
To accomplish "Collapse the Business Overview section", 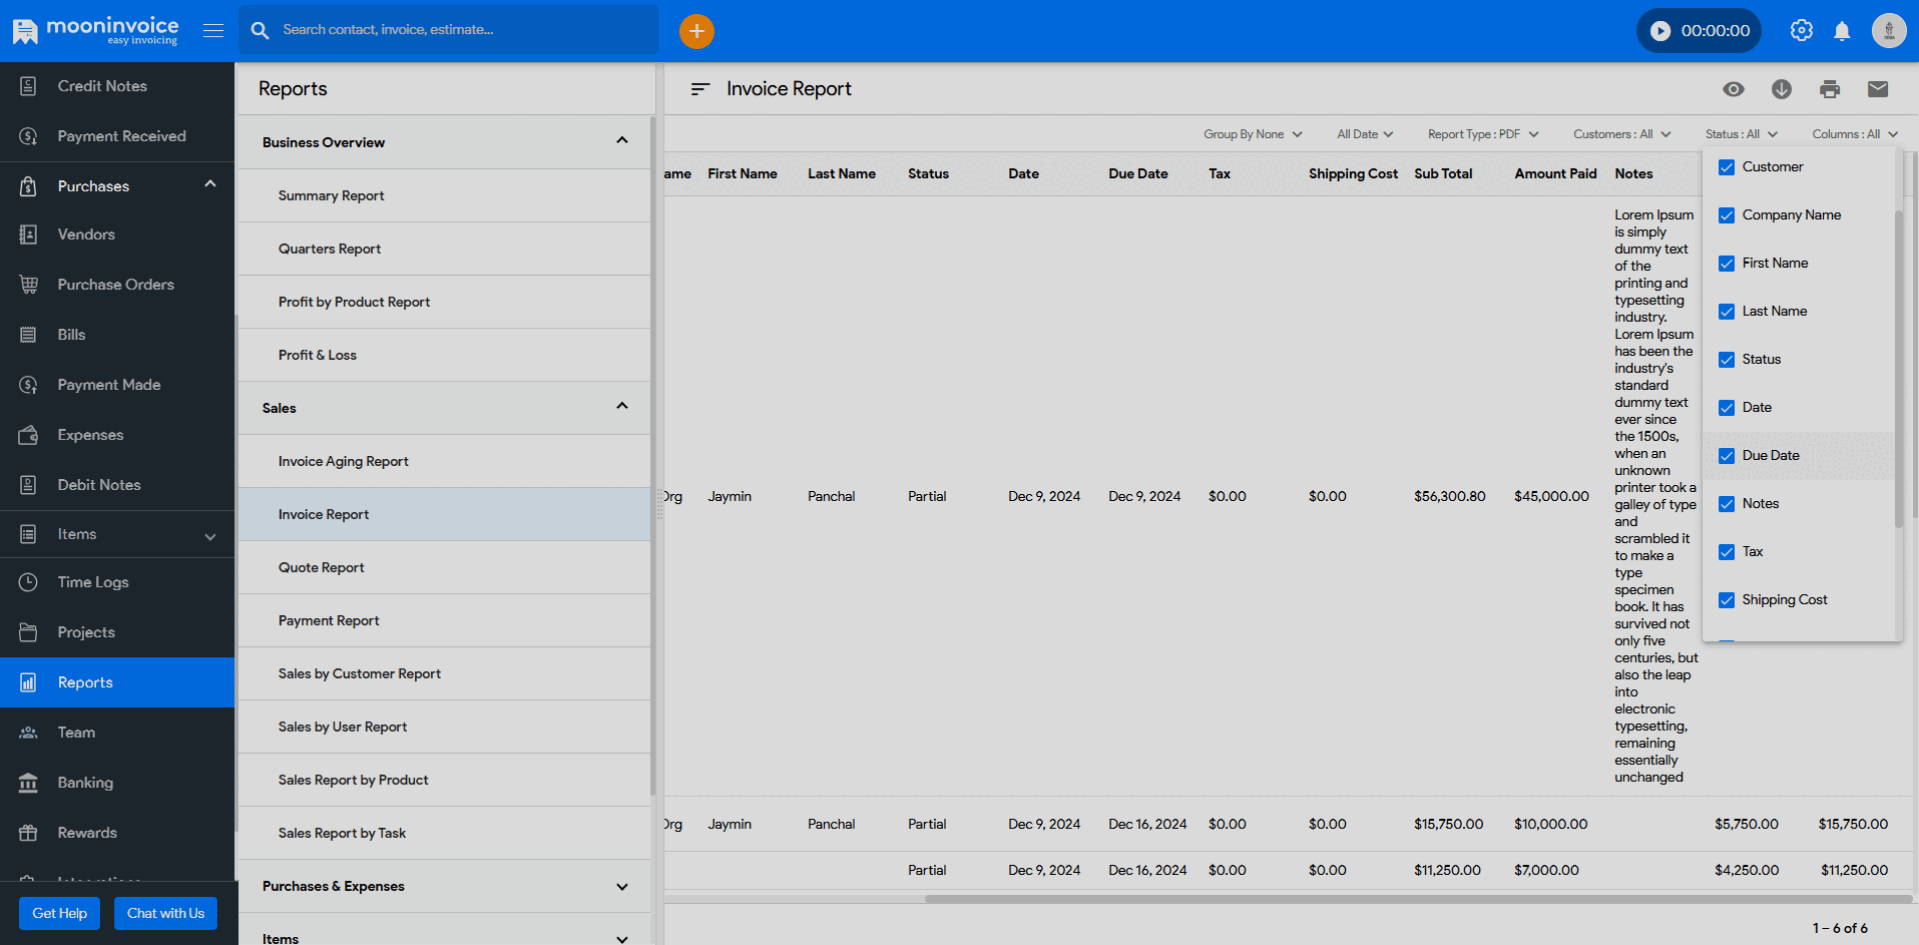I will pos(444,142).
